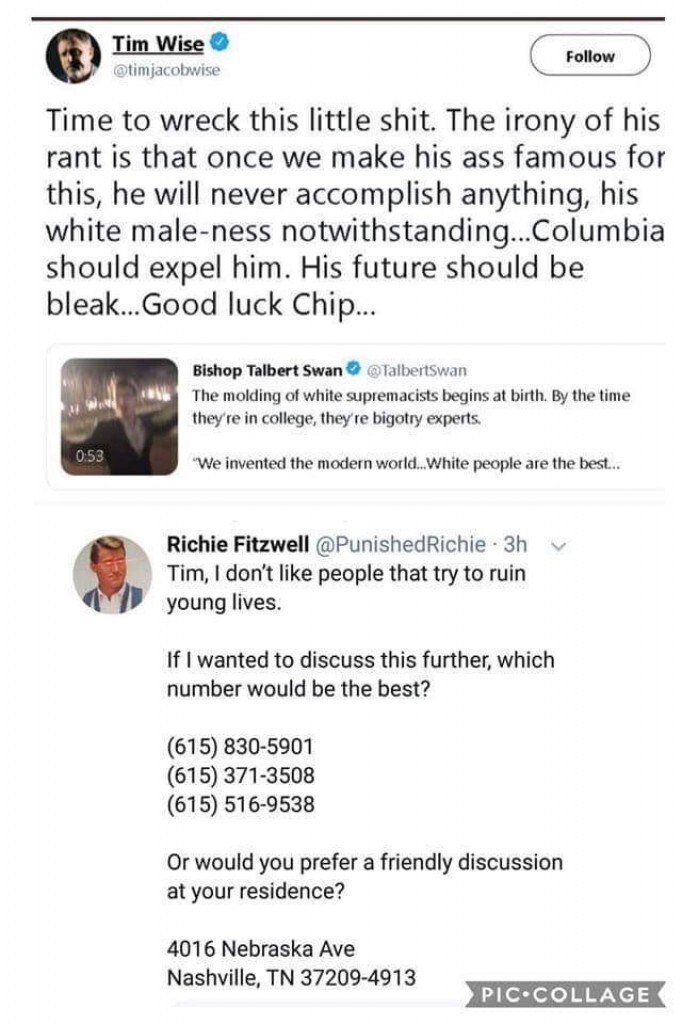Image resolution: width=682 pixels, height=1024 pixels.
Task: Open the Tim Wise name link
Action: [x=158, y=44]
